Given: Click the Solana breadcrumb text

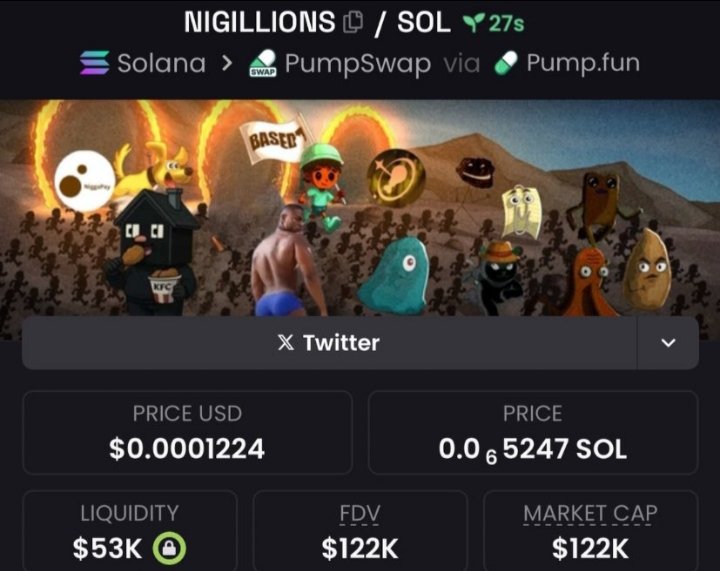Looking at the screenshot, I should click(161, 63).
